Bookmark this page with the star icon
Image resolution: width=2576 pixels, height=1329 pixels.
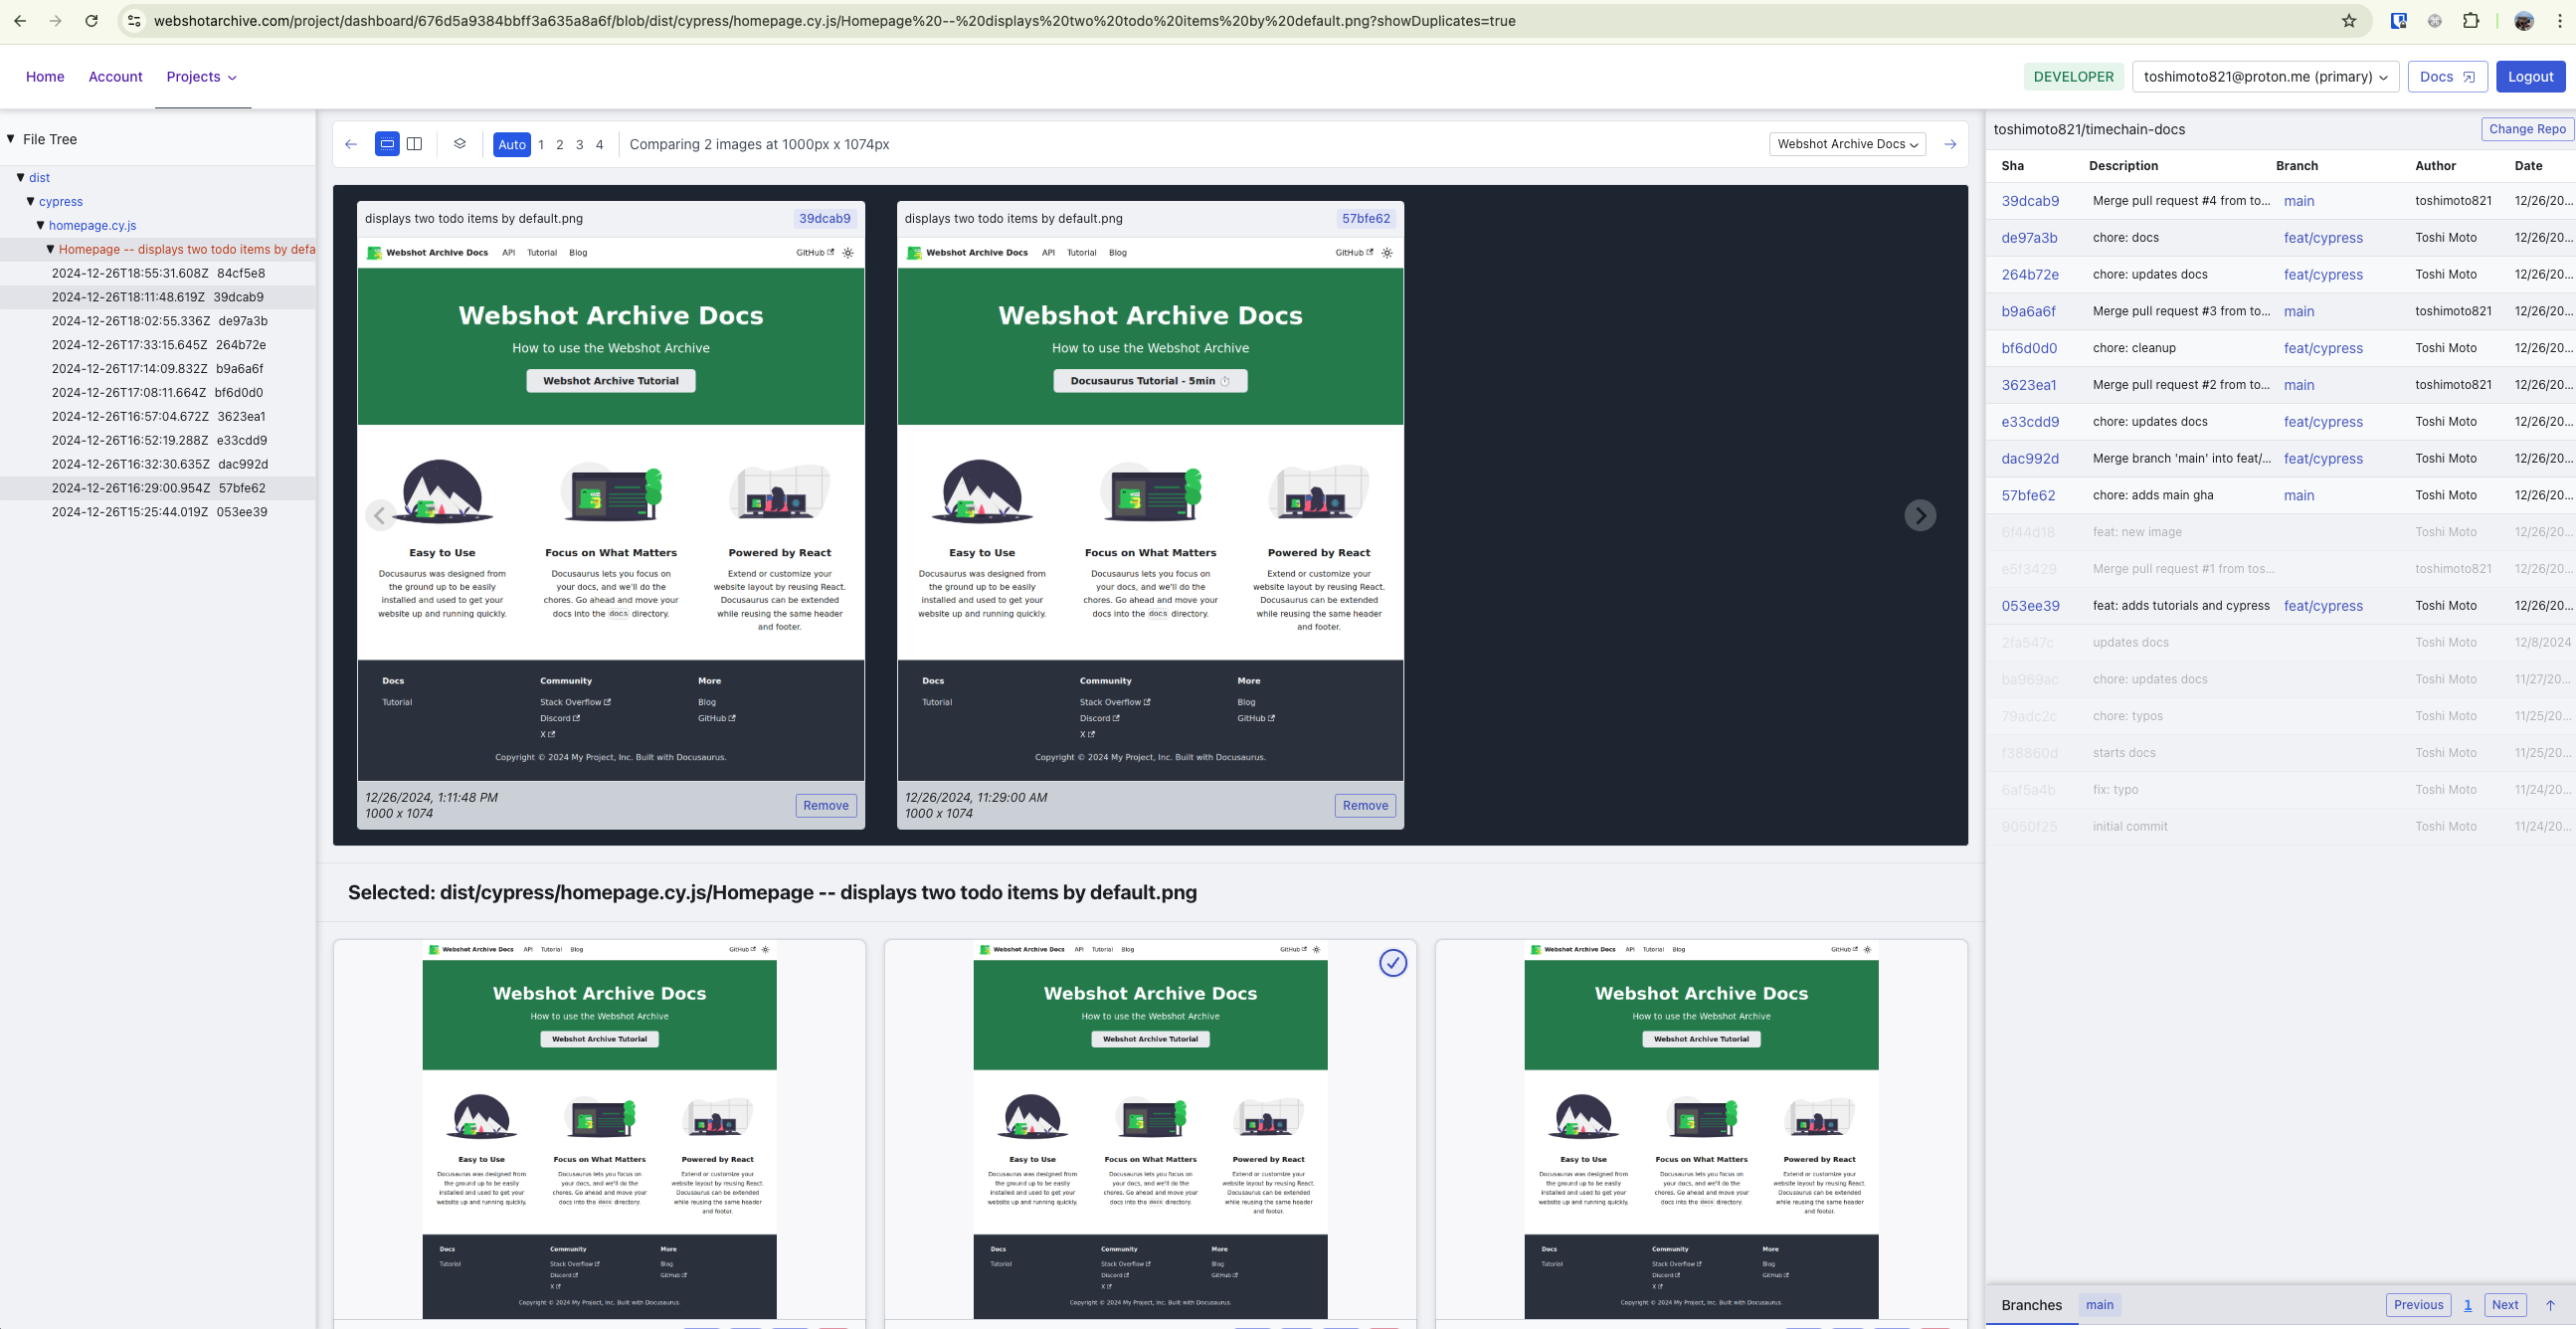[2349, 21]
